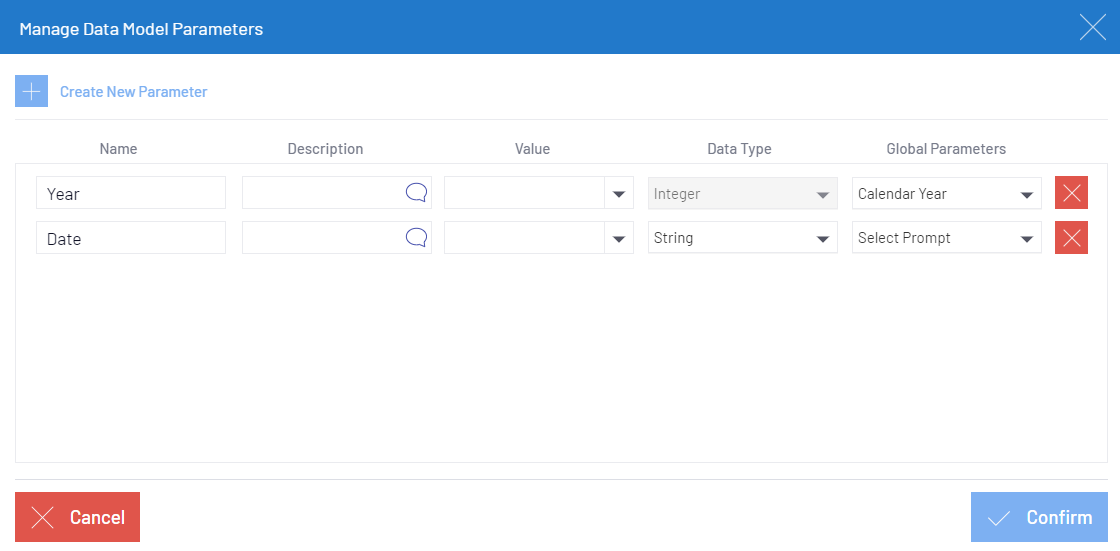
Task: Click the Date name input field
Action: [x=130, y=239]
